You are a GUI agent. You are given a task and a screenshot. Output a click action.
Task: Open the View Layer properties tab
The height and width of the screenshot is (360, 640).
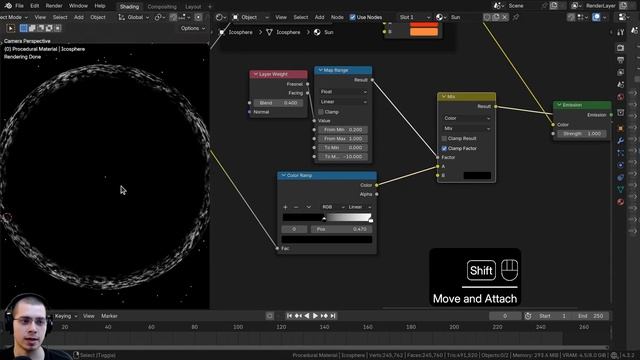point(620,72)
